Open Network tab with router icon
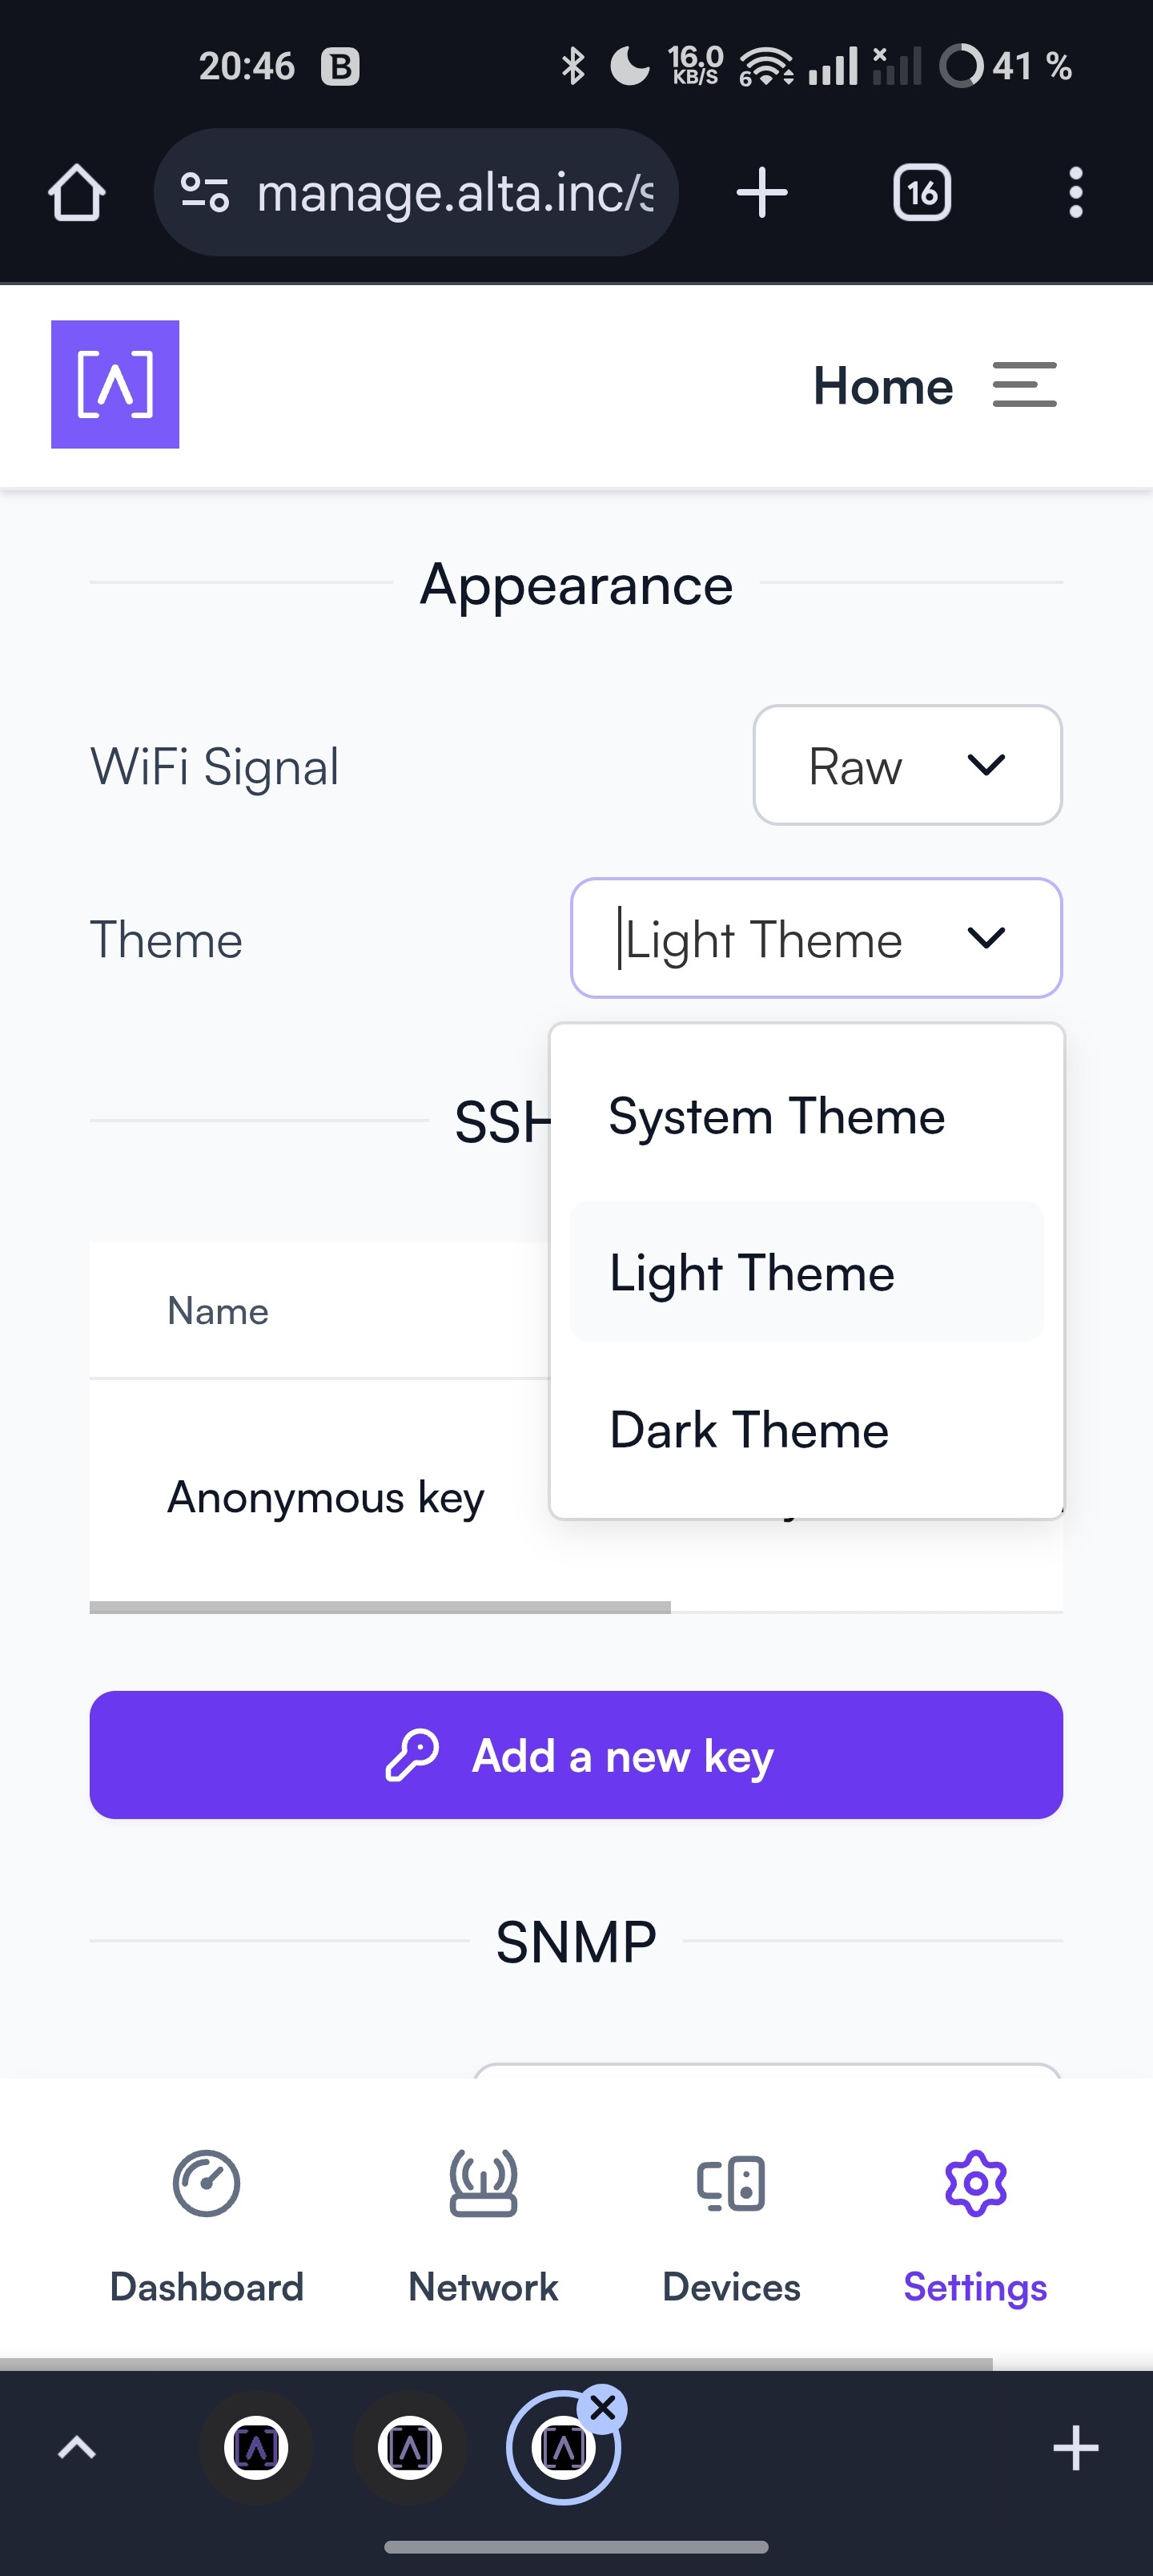 click(483, 2183)
